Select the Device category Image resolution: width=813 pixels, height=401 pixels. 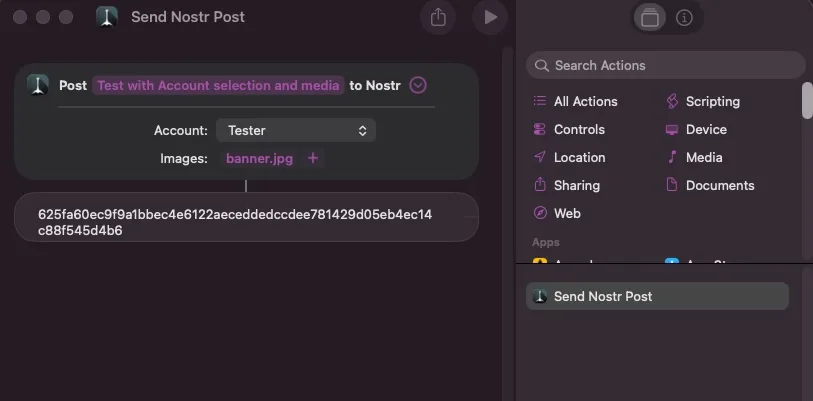click(x=706, y=129)
